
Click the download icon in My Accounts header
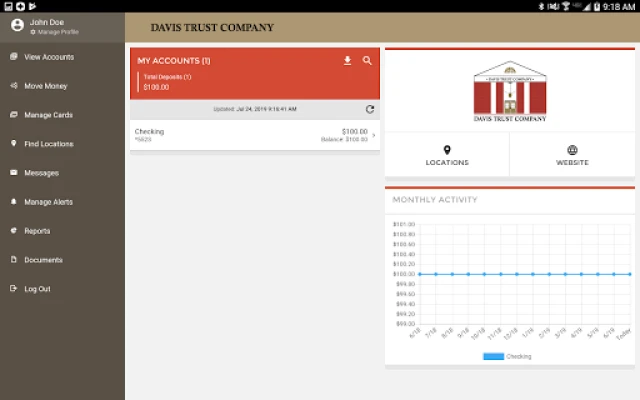point(348,61)
